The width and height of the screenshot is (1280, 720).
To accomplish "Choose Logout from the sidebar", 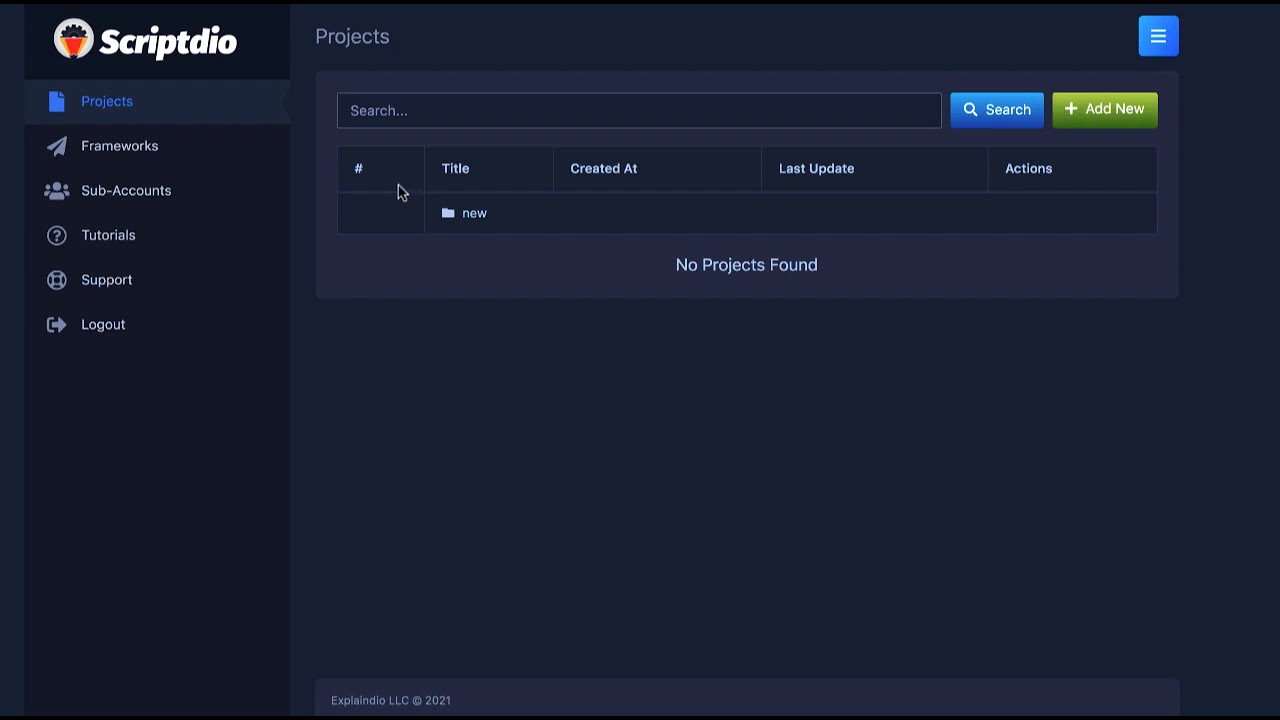I will (157, 324).
